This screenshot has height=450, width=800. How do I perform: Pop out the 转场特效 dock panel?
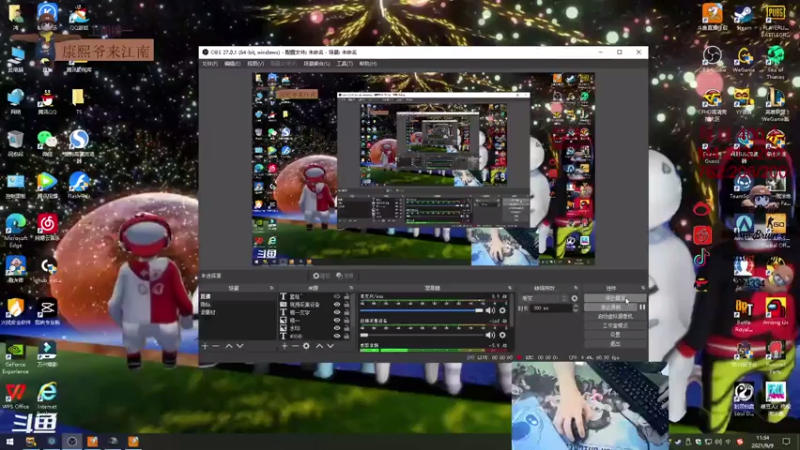pyautogui.click(x=576, y=288)
